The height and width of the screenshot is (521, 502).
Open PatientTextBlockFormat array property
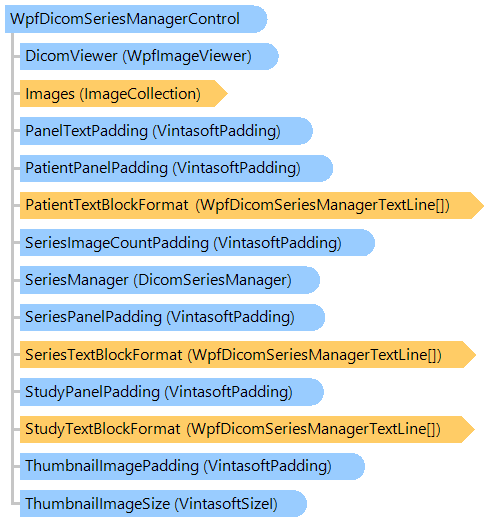click(x=252, y=205)
